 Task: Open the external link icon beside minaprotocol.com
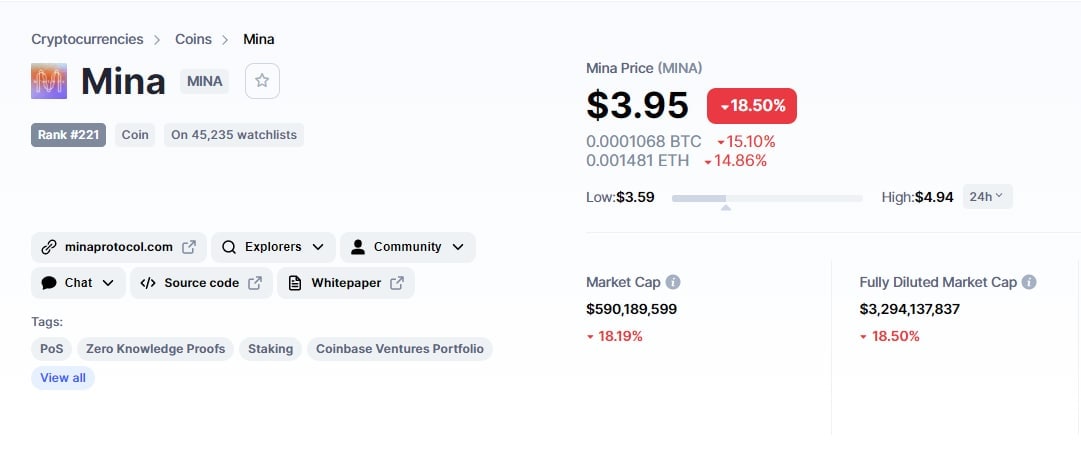[188, 247]
